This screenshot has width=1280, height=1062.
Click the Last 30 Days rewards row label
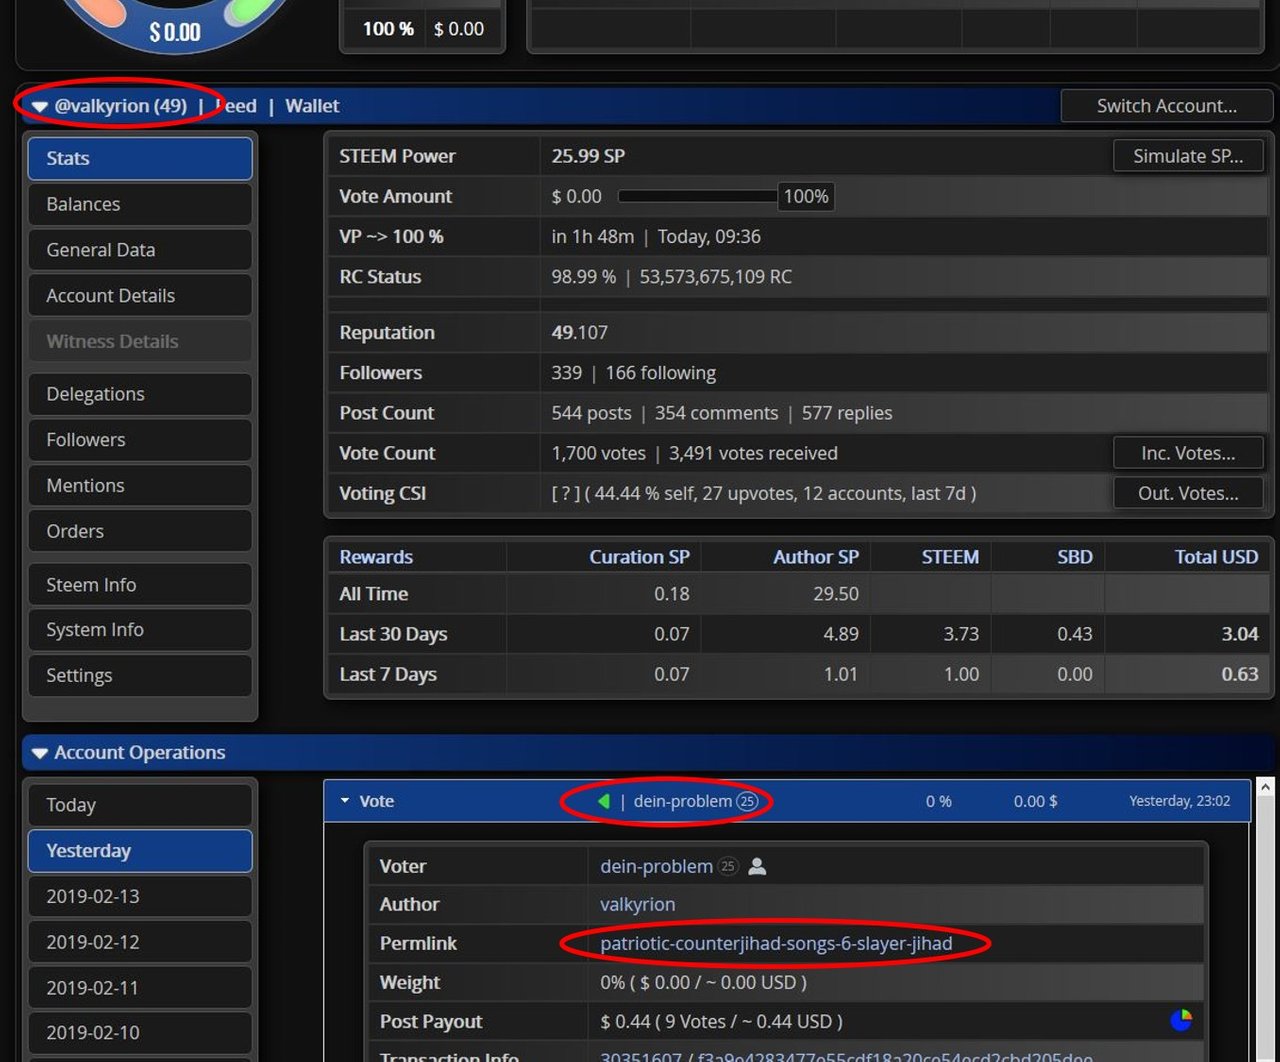click(x=393, y=634)
